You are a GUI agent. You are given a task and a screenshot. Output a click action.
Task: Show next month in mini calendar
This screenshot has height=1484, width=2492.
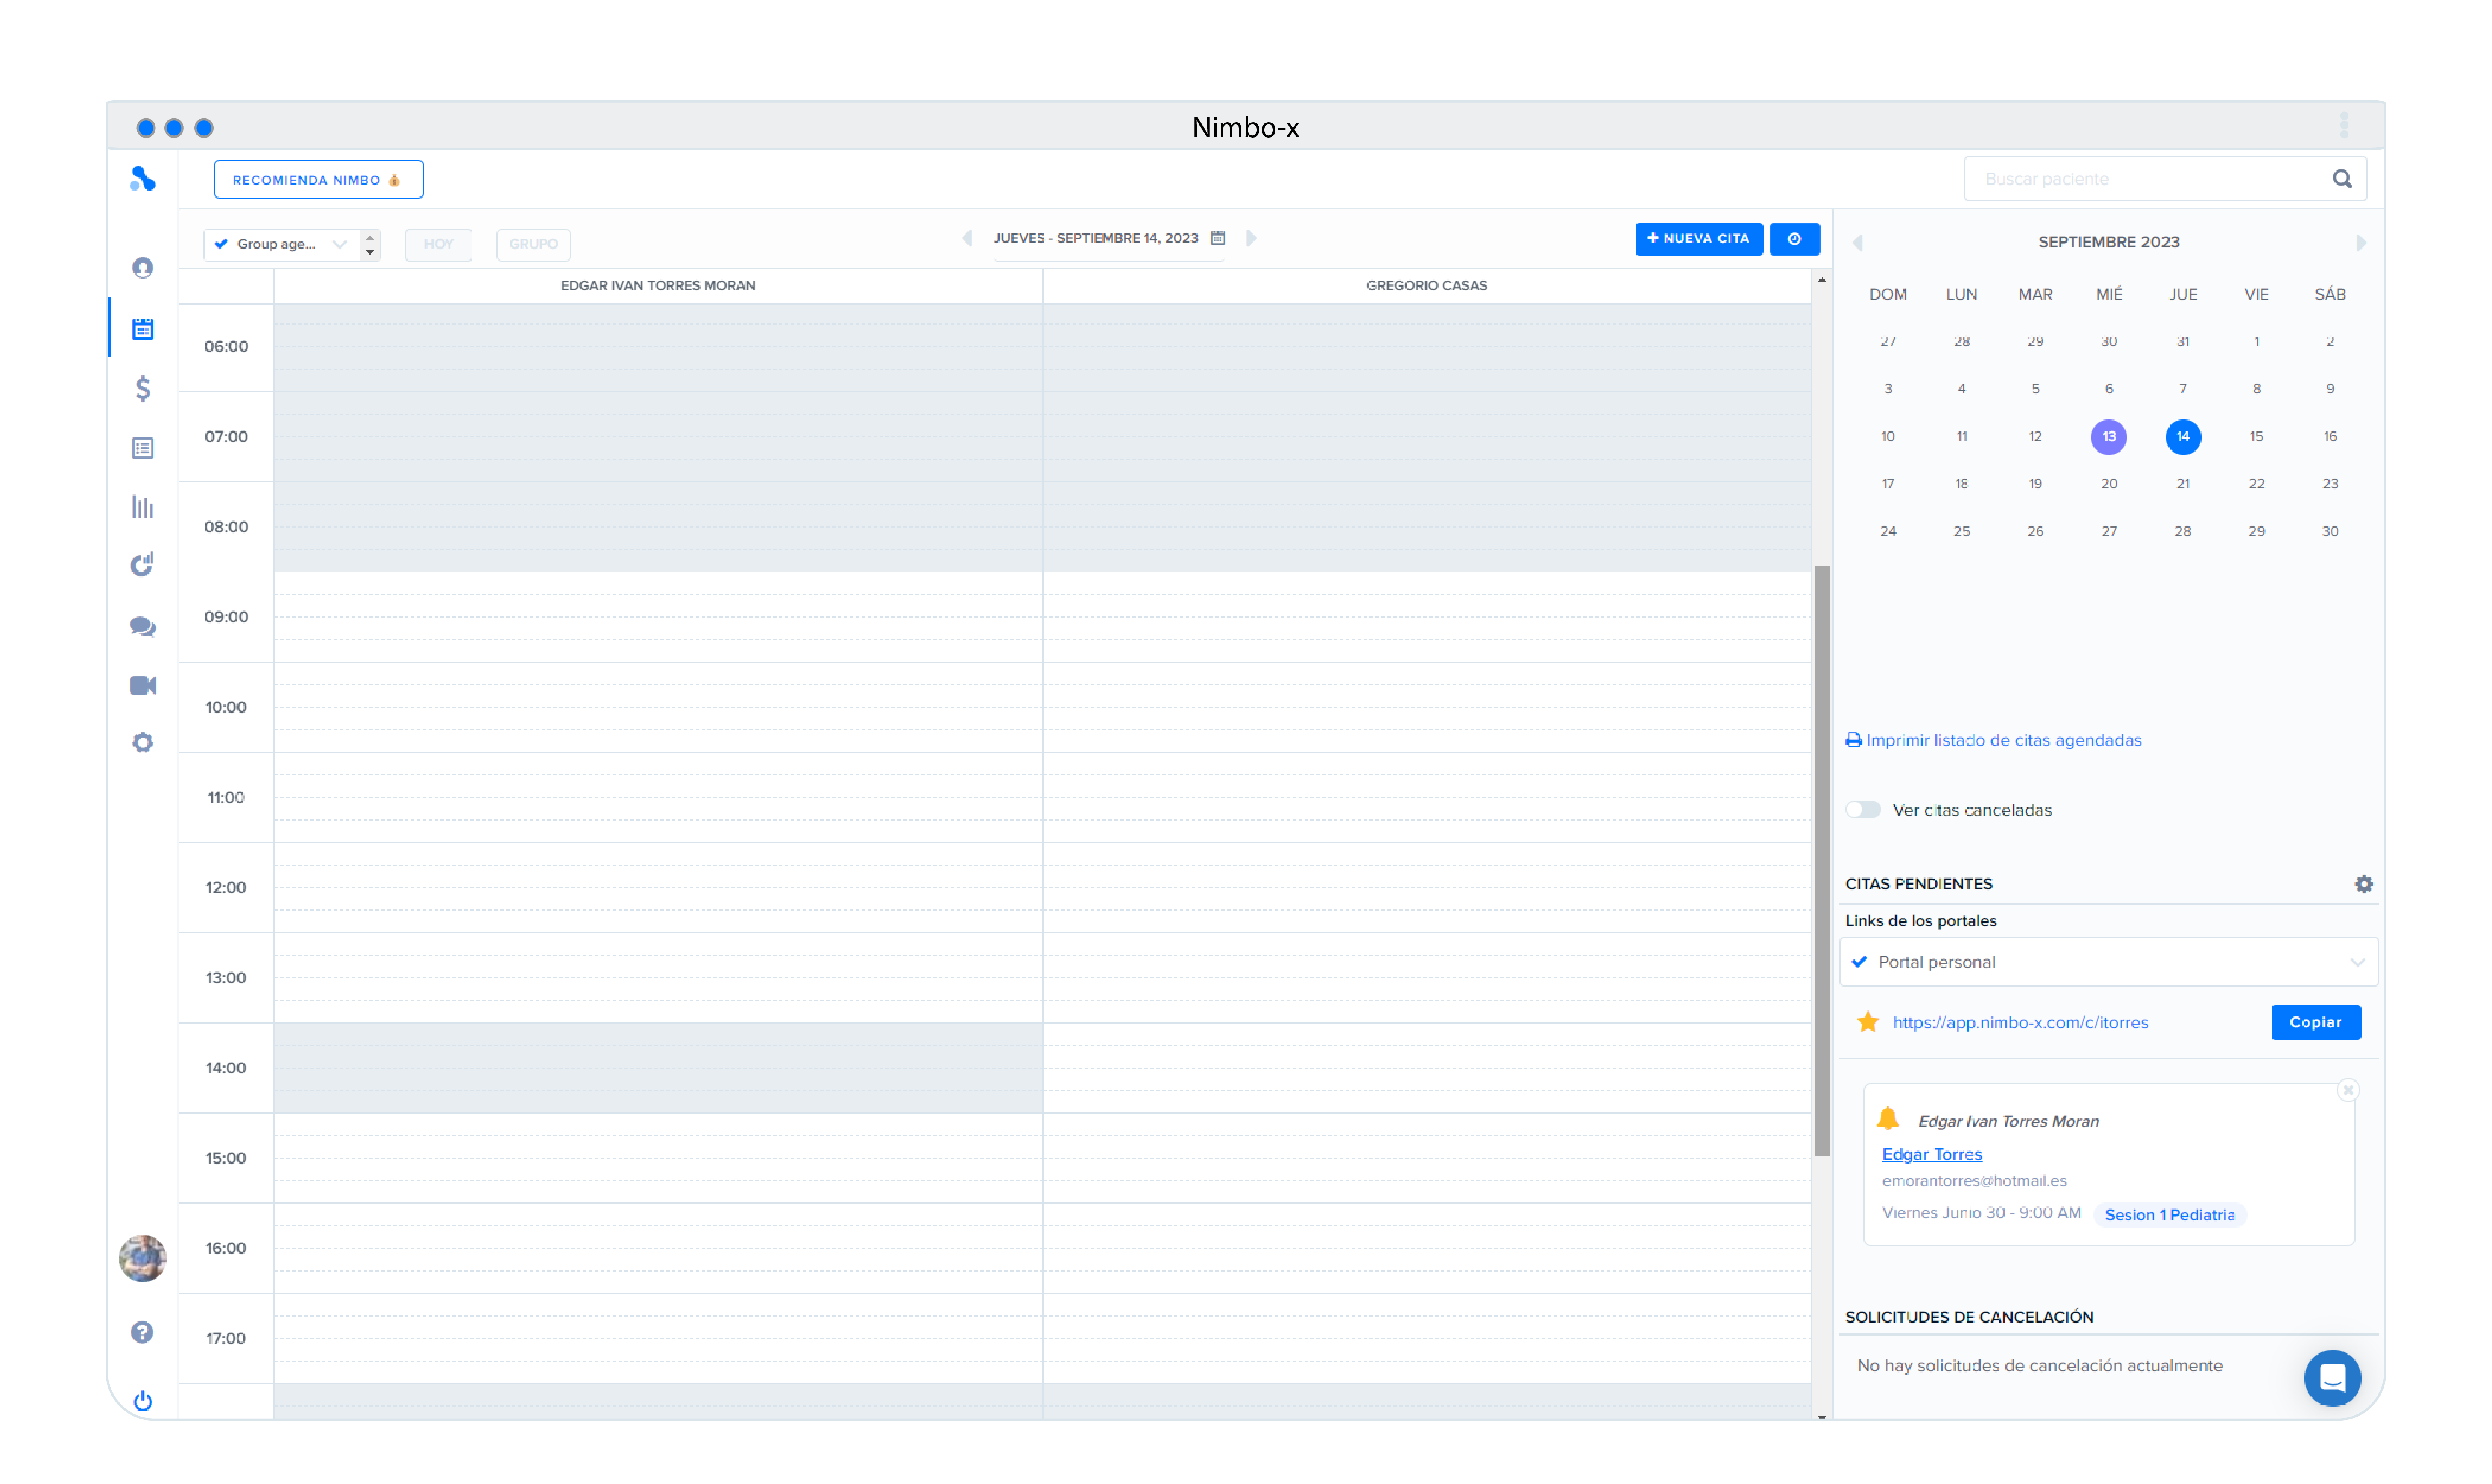[2361, 243]
